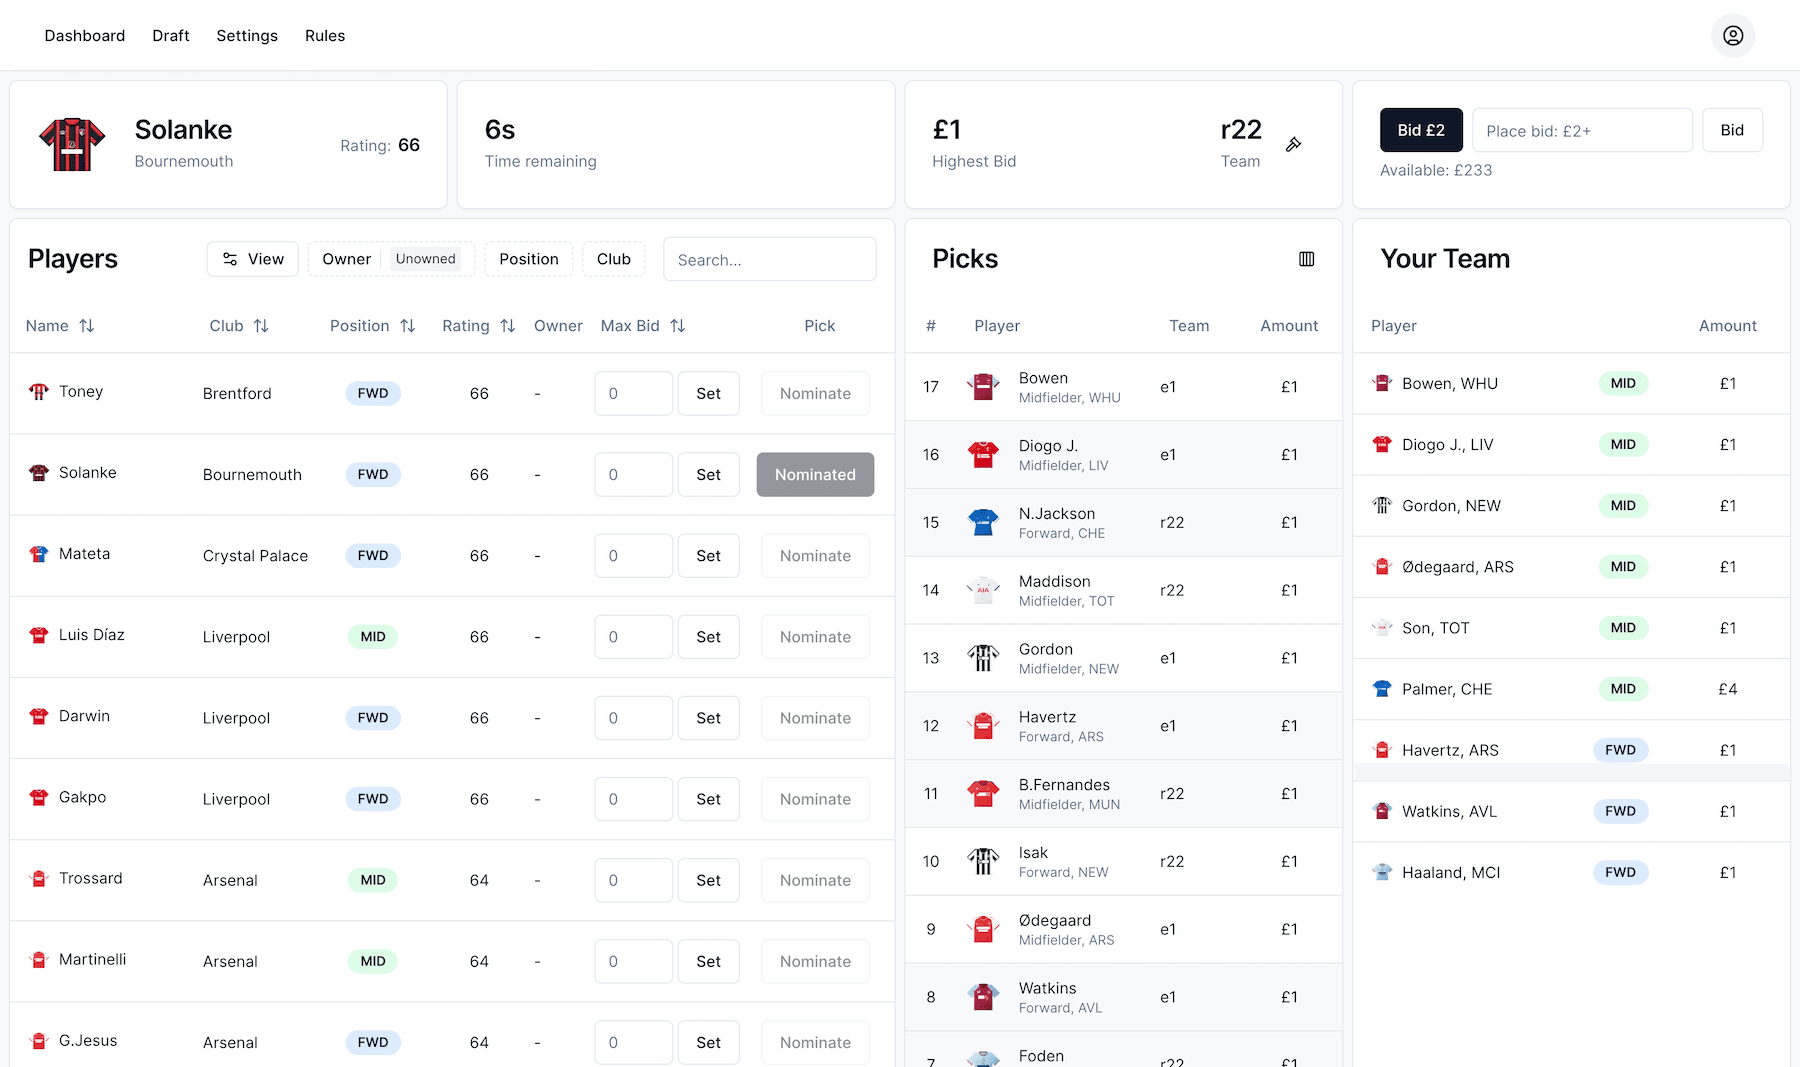Click the Bournemouth shirt crest in Solanke card
The width and height of the screenshot is (1800, 1067).
click(71, 144)
